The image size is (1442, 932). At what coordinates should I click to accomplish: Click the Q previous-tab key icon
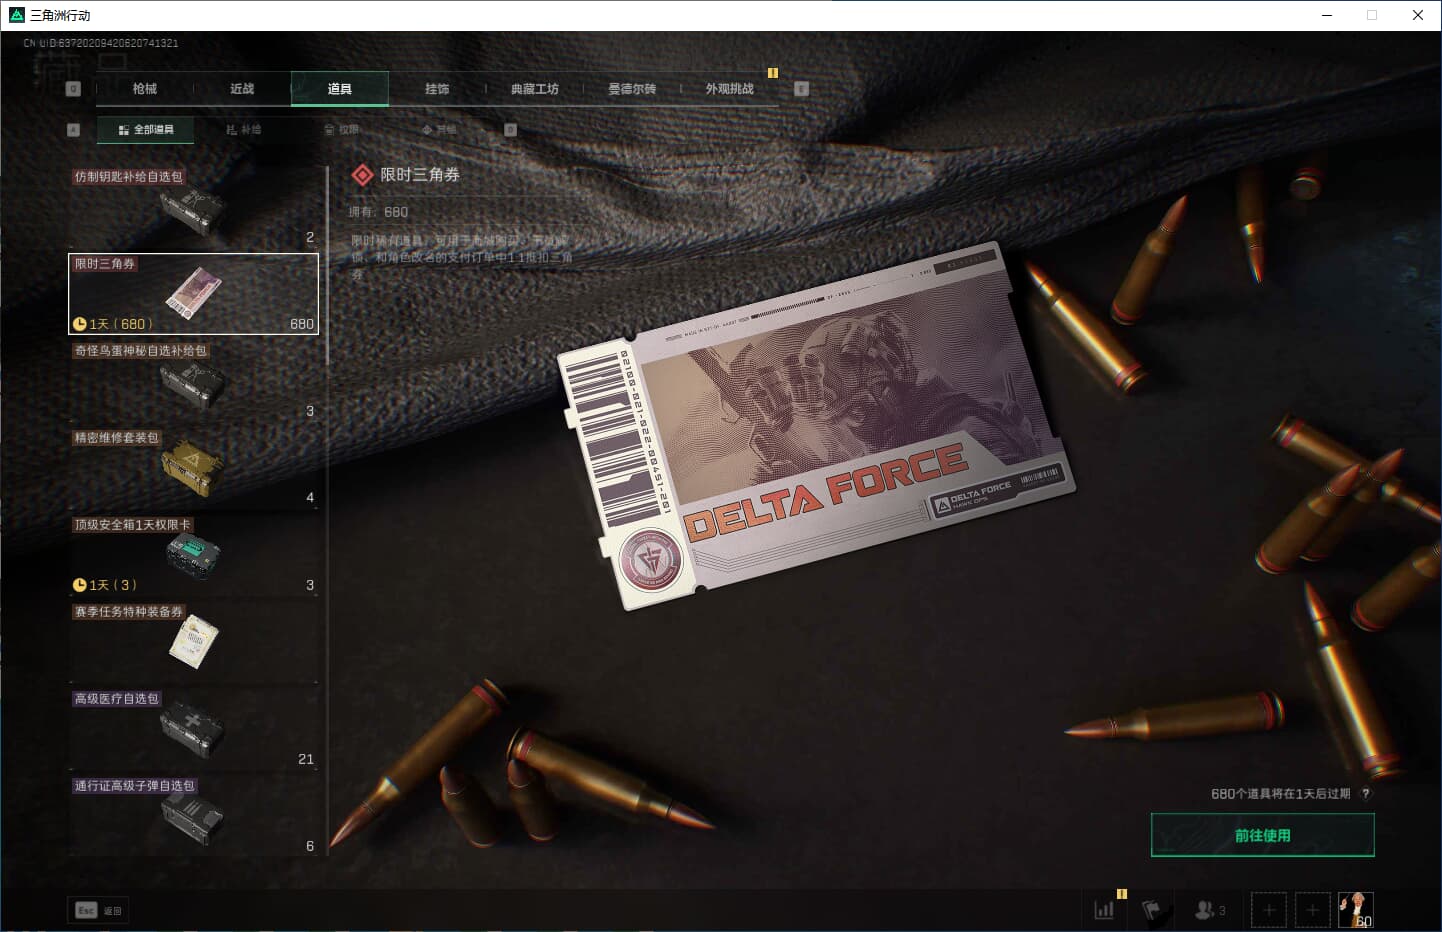[73, 89]
